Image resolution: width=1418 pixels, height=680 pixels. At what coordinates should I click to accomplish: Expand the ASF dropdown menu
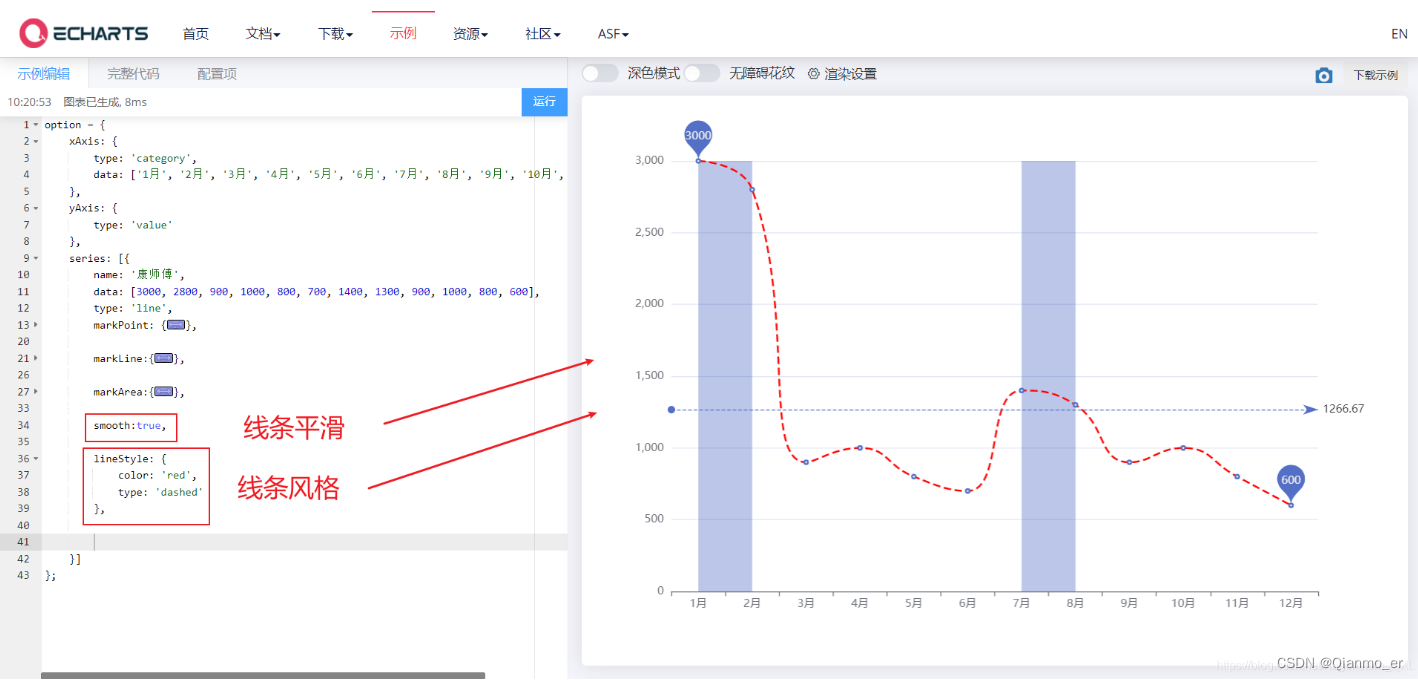coord(611,33)
